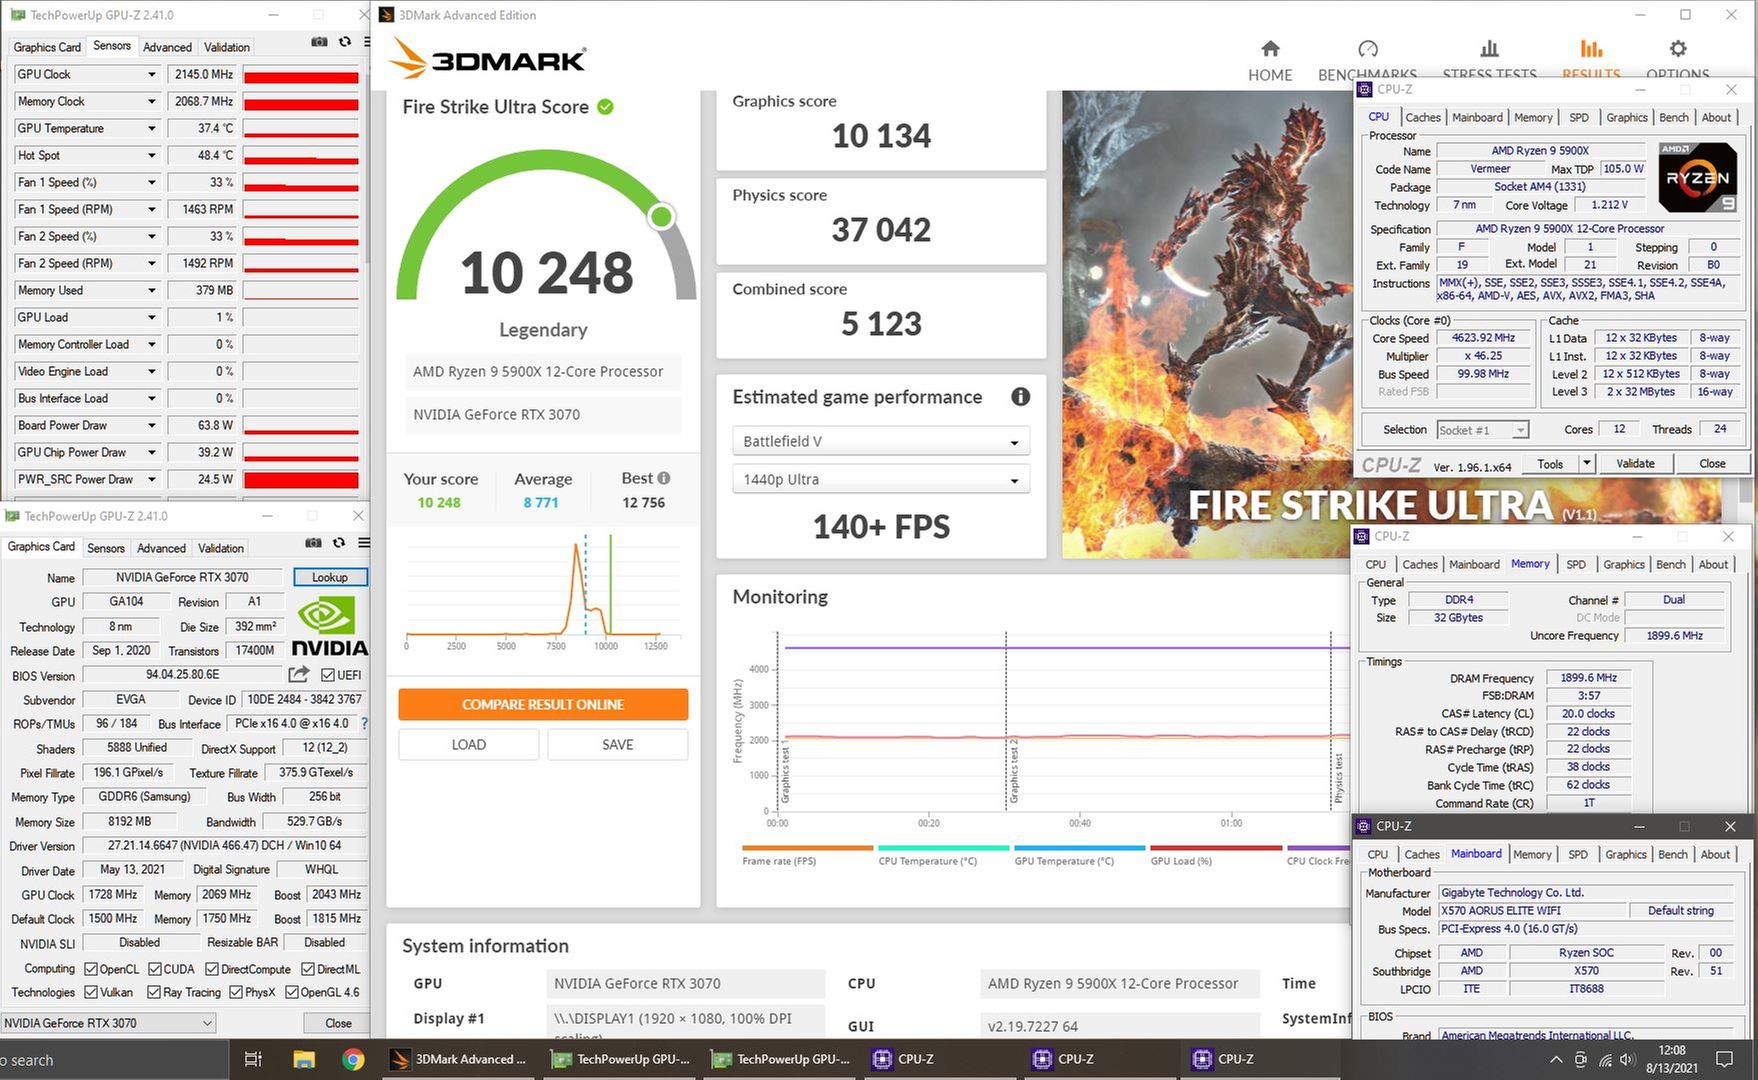Image resolution: width=1758 pixels, height=1080 pixels.
Task: Open 3DMark Options gear
Action: click(x=1678, y=49)
